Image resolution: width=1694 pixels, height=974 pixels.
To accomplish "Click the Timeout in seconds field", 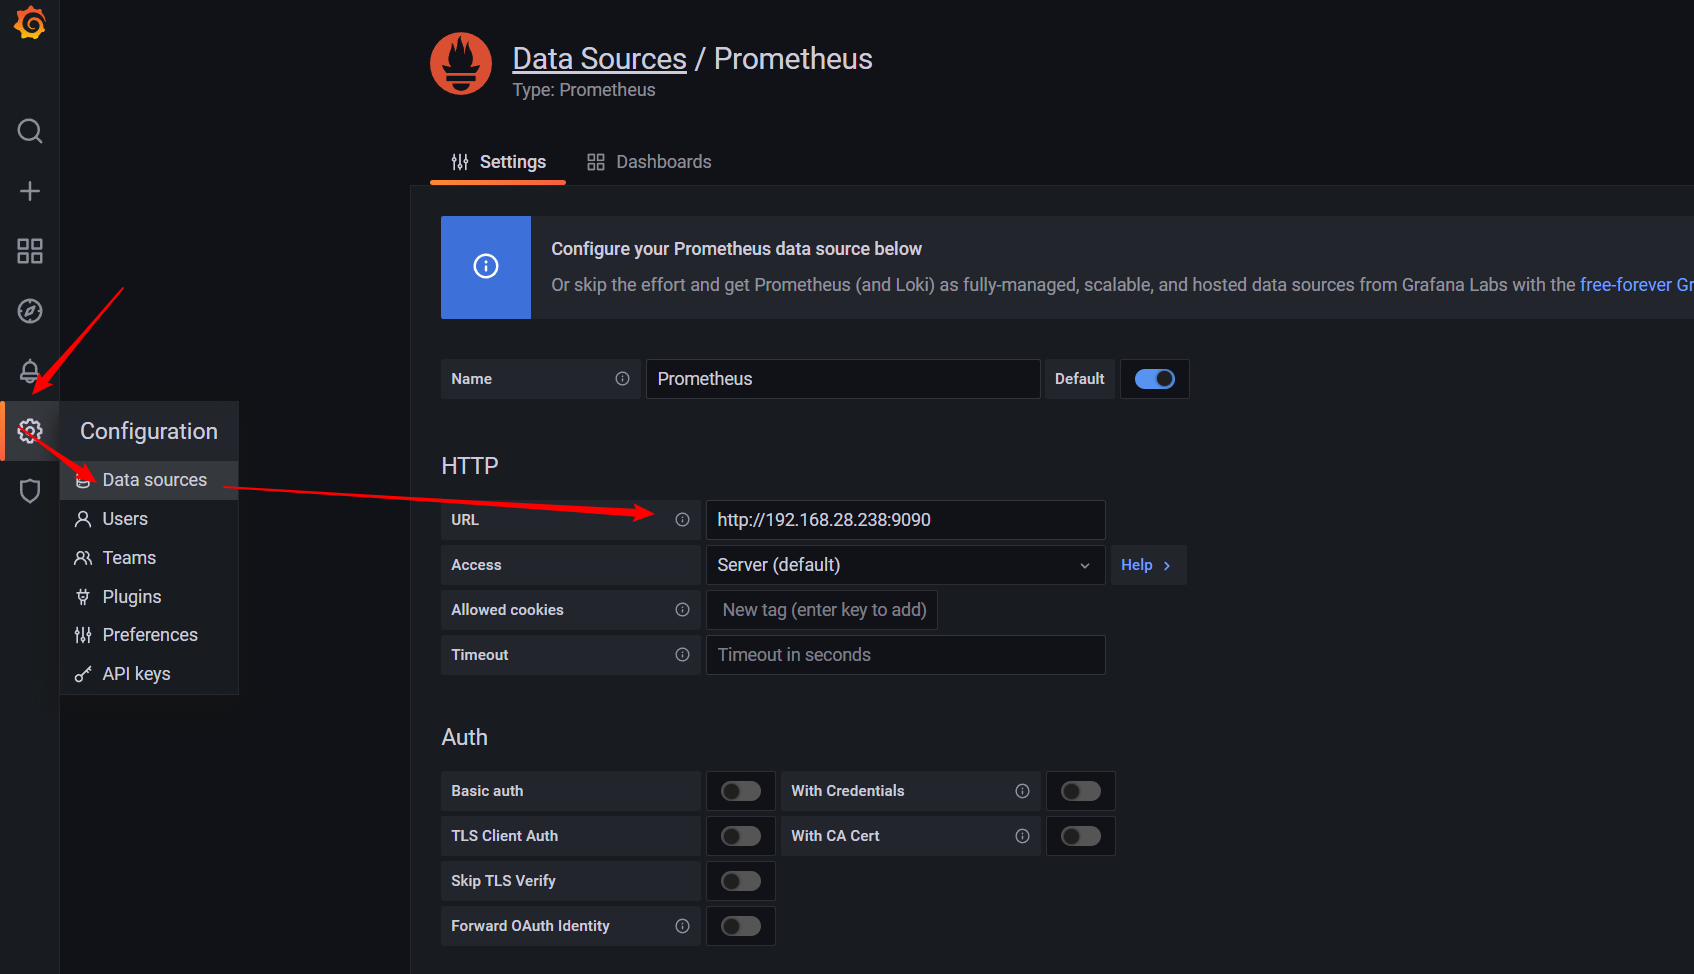I will (904, 655).
